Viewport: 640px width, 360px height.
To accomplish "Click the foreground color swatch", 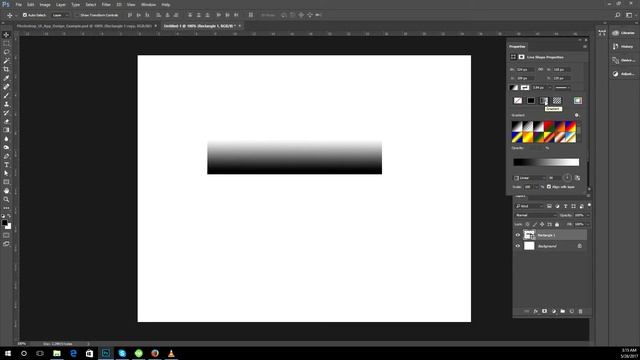I will tap(4, 222).
